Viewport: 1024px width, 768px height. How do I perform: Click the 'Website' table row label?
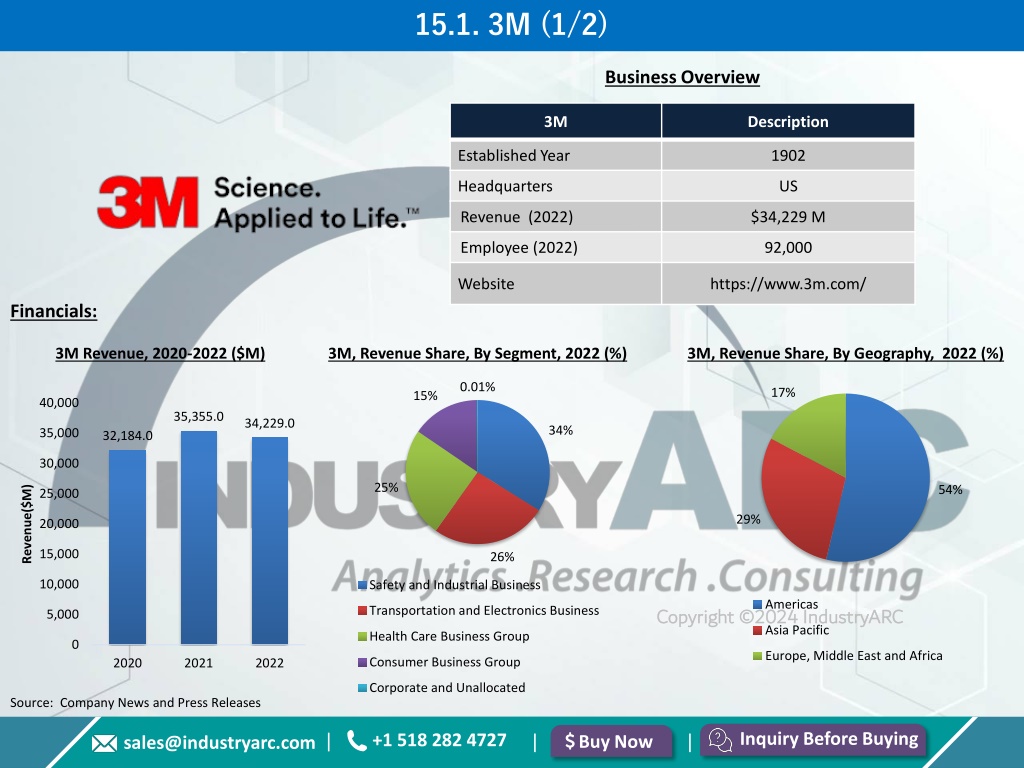[x=556, y=283]
